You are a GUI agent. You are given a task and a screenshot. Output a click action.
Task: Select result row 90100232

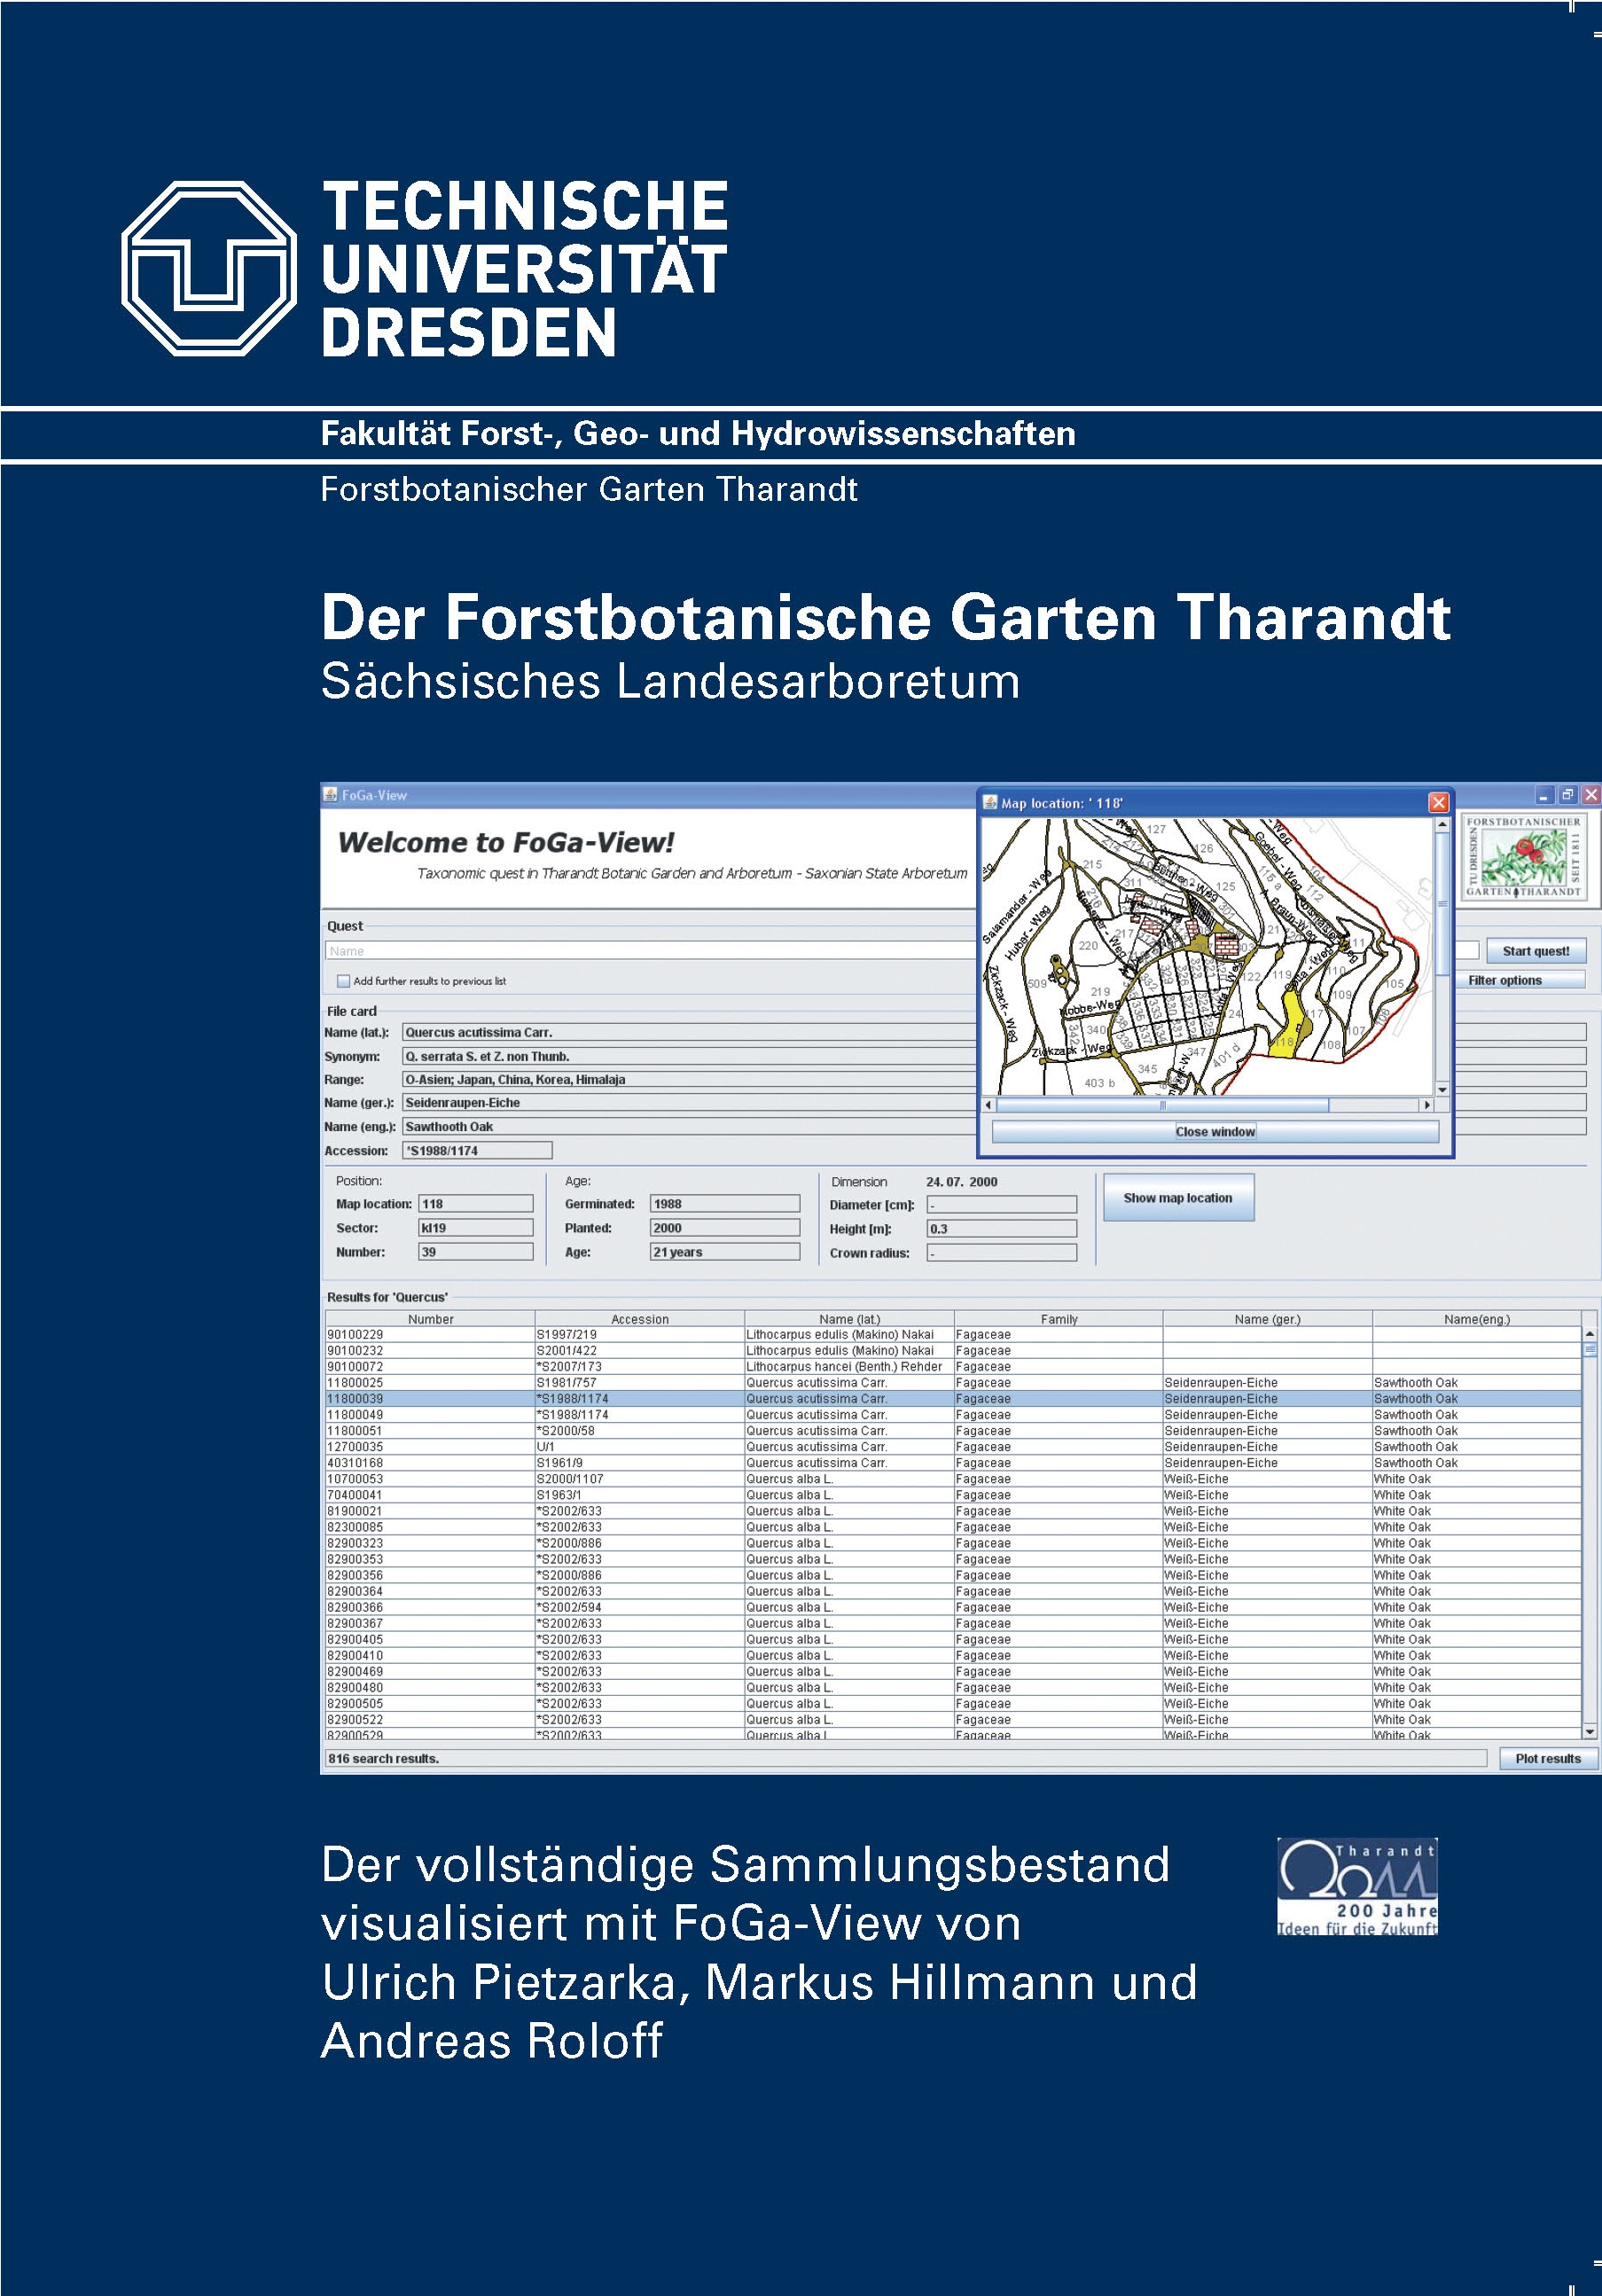tap(954, 1351)
